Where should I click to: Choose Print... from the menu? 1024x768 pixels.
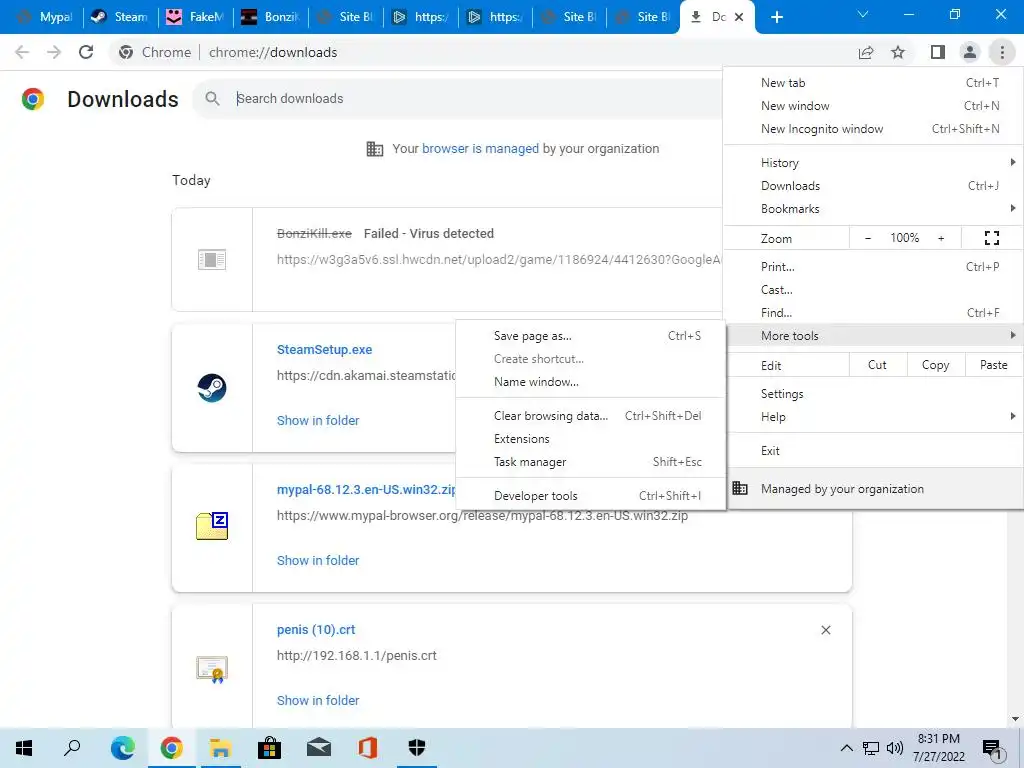tap(873, 266)
